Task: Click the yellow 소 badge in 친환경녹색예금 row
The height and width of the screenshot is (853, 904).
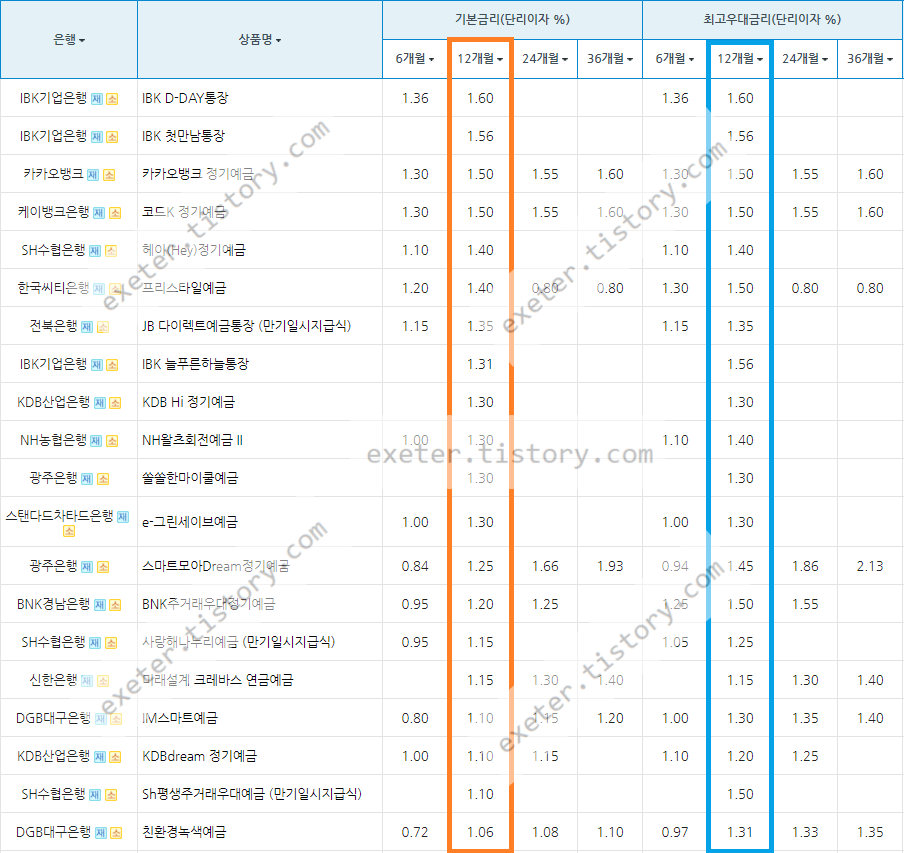Action: 116,833
